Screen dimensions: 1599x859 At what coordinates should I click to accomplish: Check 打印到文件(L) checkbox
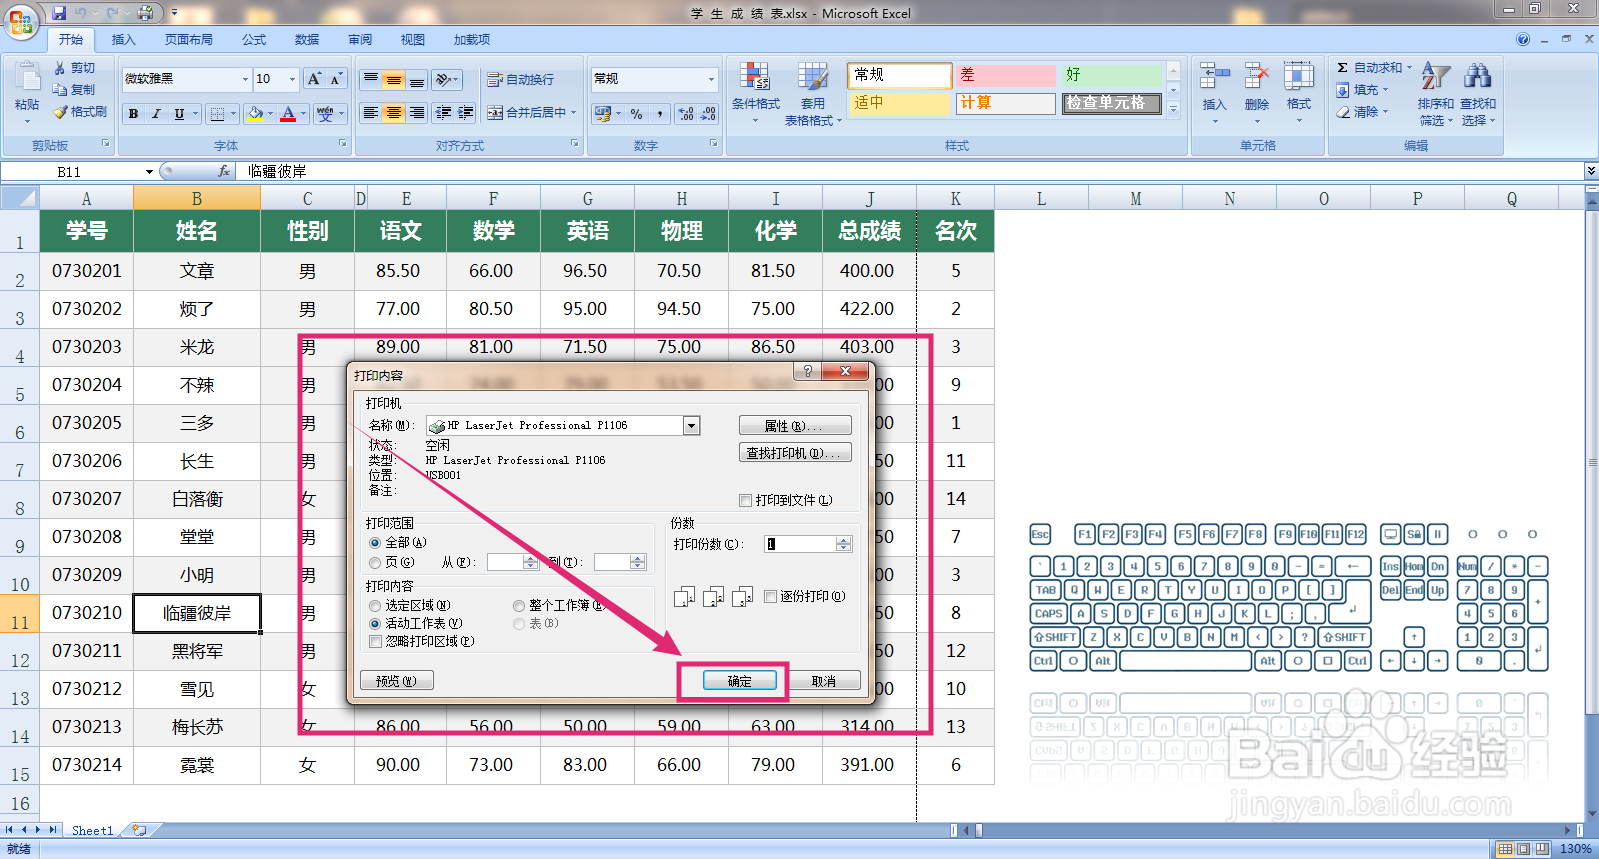coord(745,500)
